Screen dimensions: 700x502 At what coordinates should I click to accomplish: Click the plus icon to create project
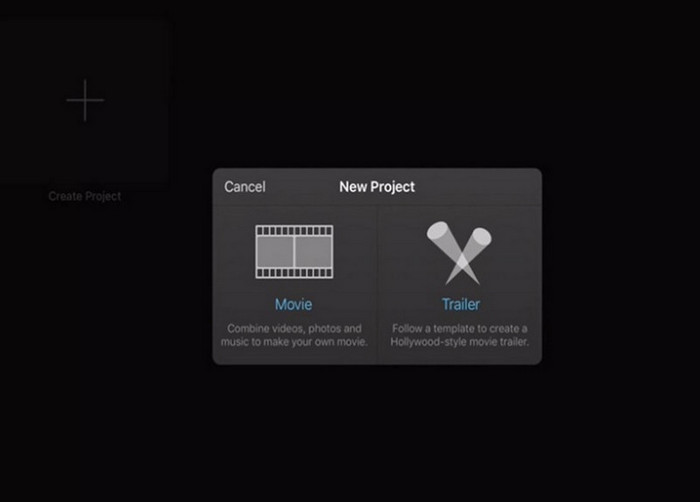(x=85, y=100)
